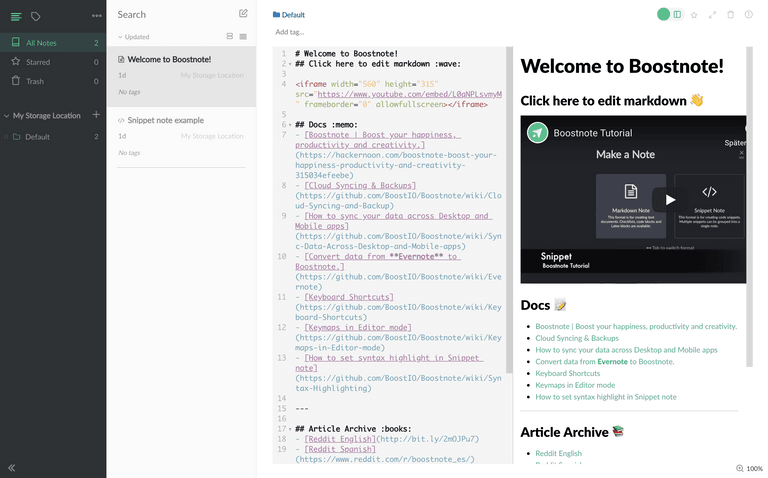Open the Updated sort dropdown

tap(133, 37)
